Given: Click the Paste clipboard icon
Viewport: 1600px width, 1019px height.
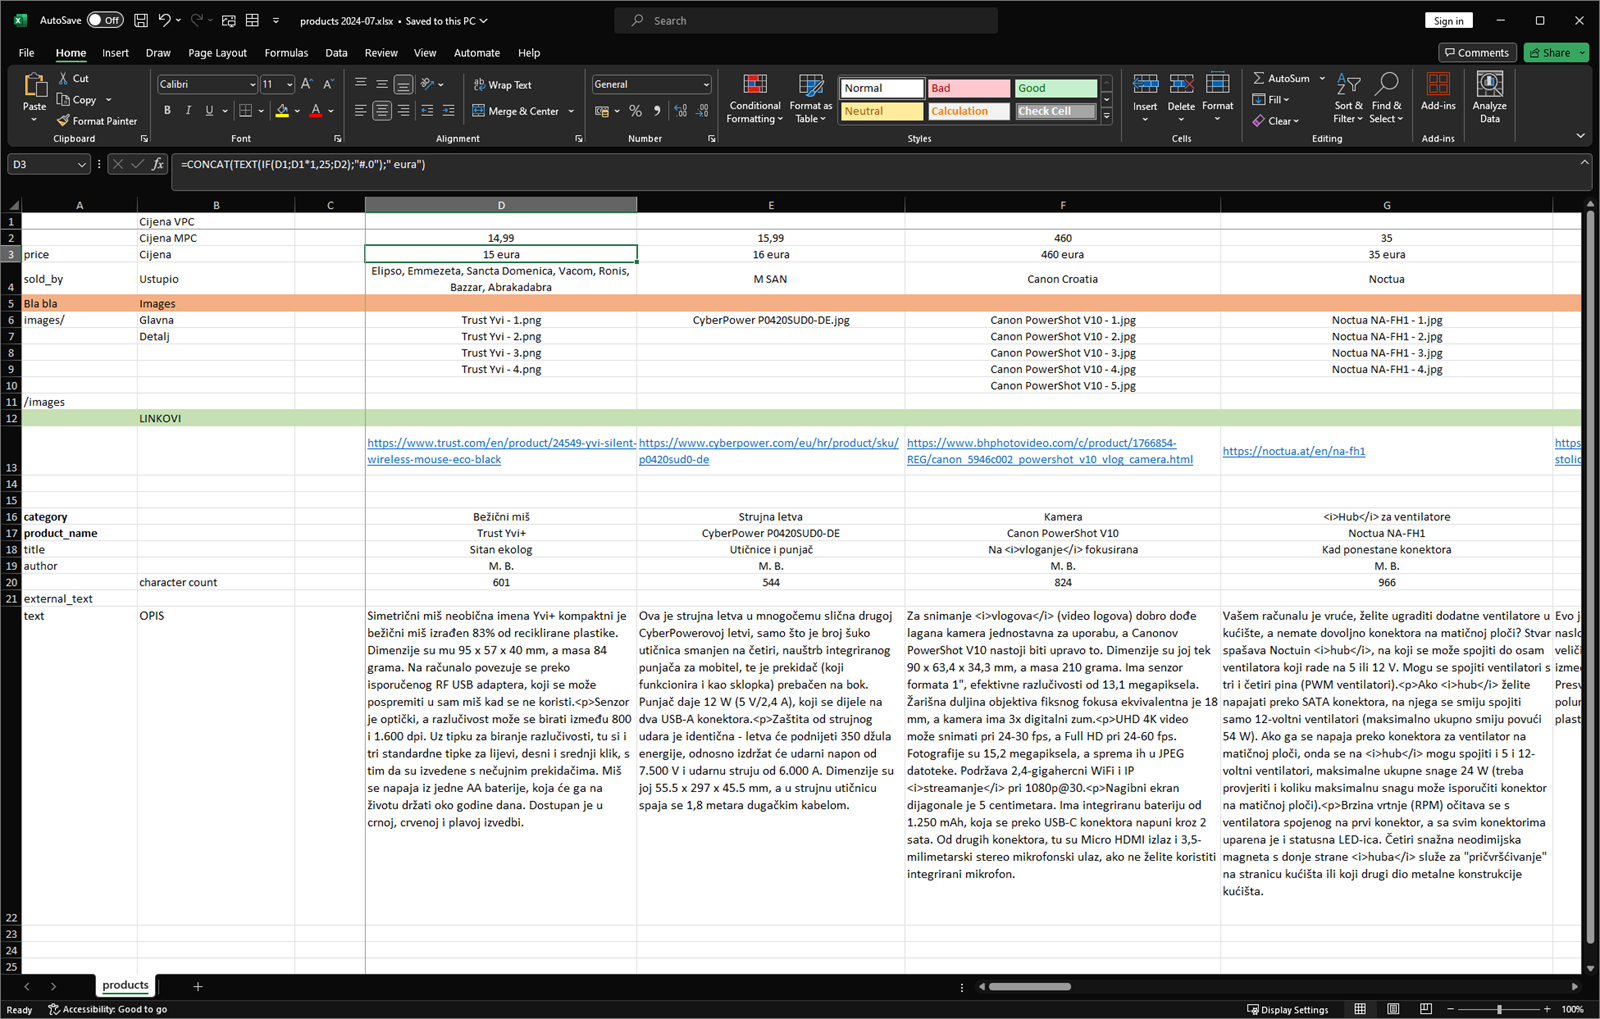Looking at the screenshot, I should tap(34, 87).
